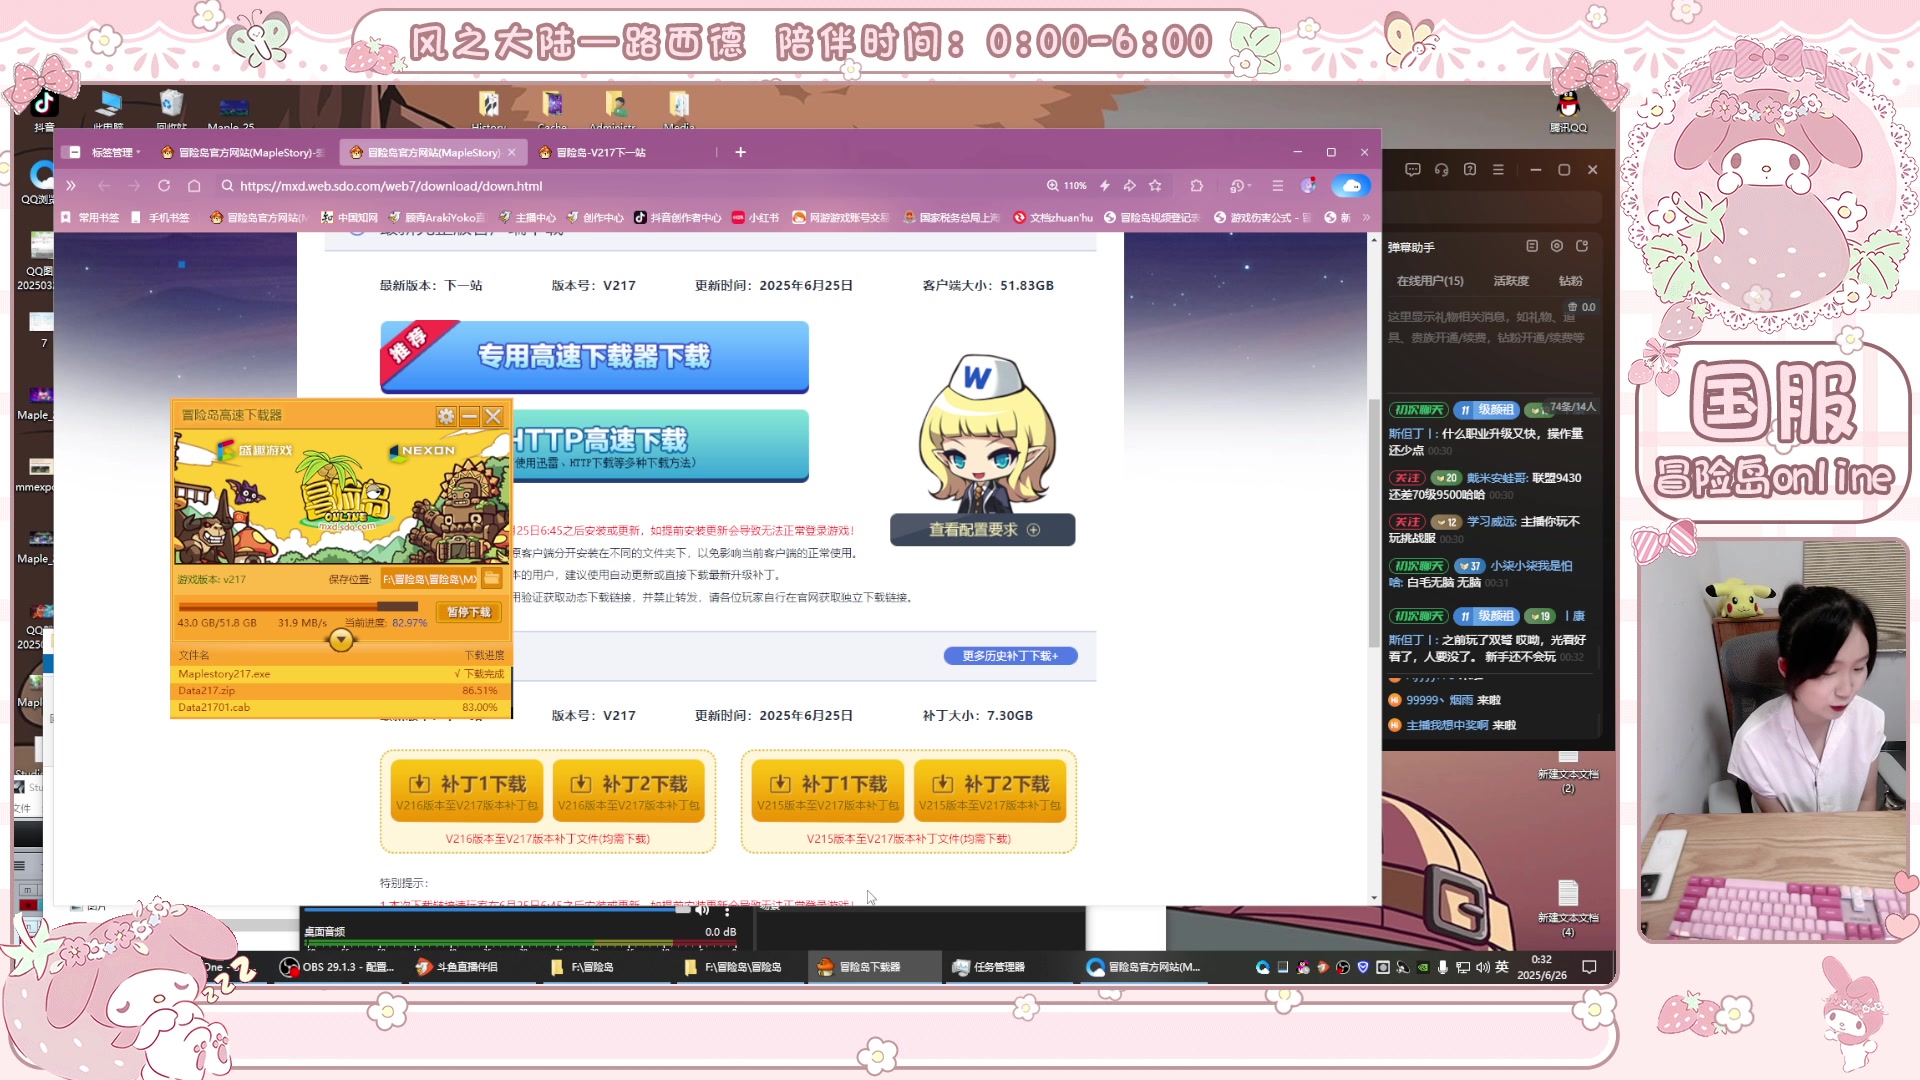The height and width of the screenshot is (1080, 1920).
Task: Show more bookmarks chevron
Action: pyautogui.click(x=1366, y=217)
